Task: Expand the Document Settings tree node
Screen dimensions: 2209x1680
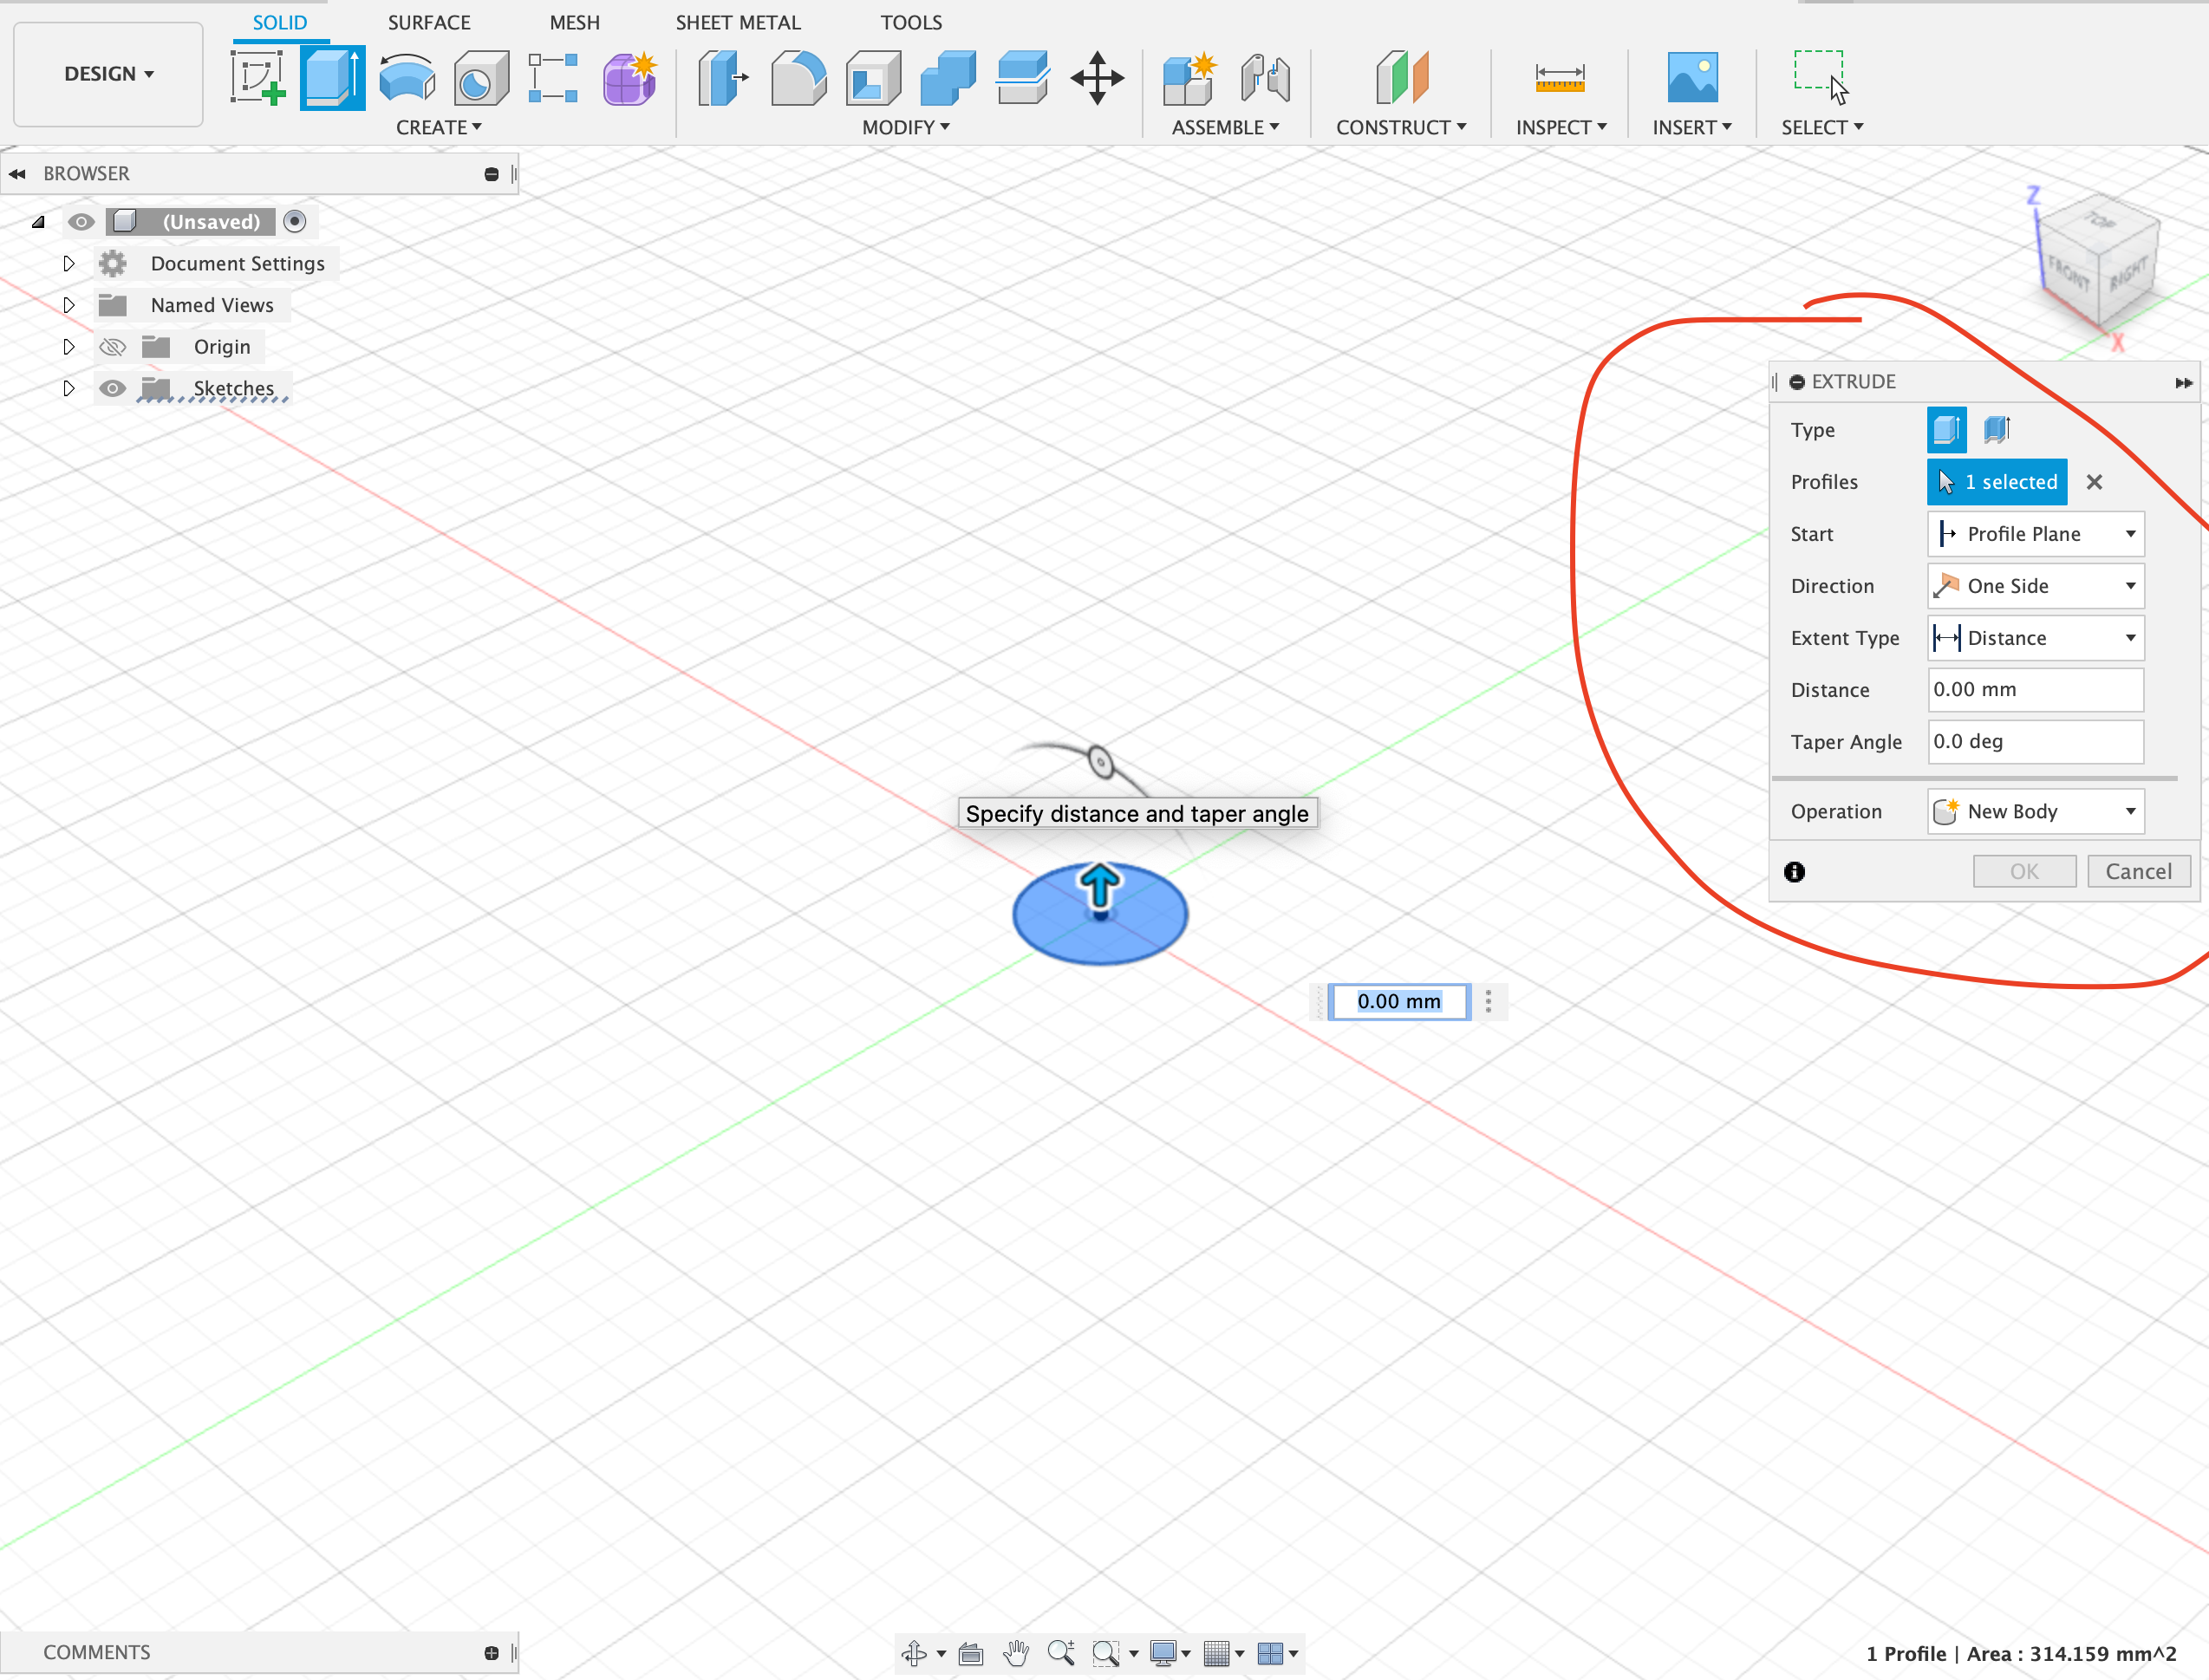Action: (68, 264)
